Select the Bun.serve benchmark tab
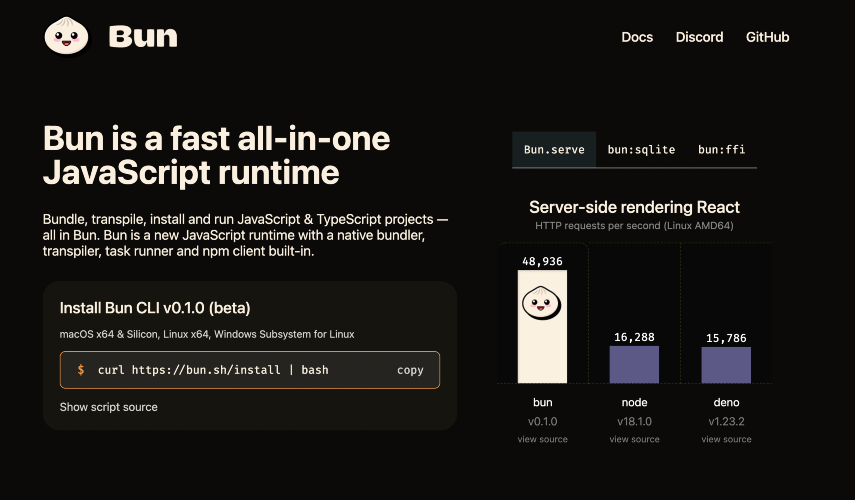 [x=554, y=149]
